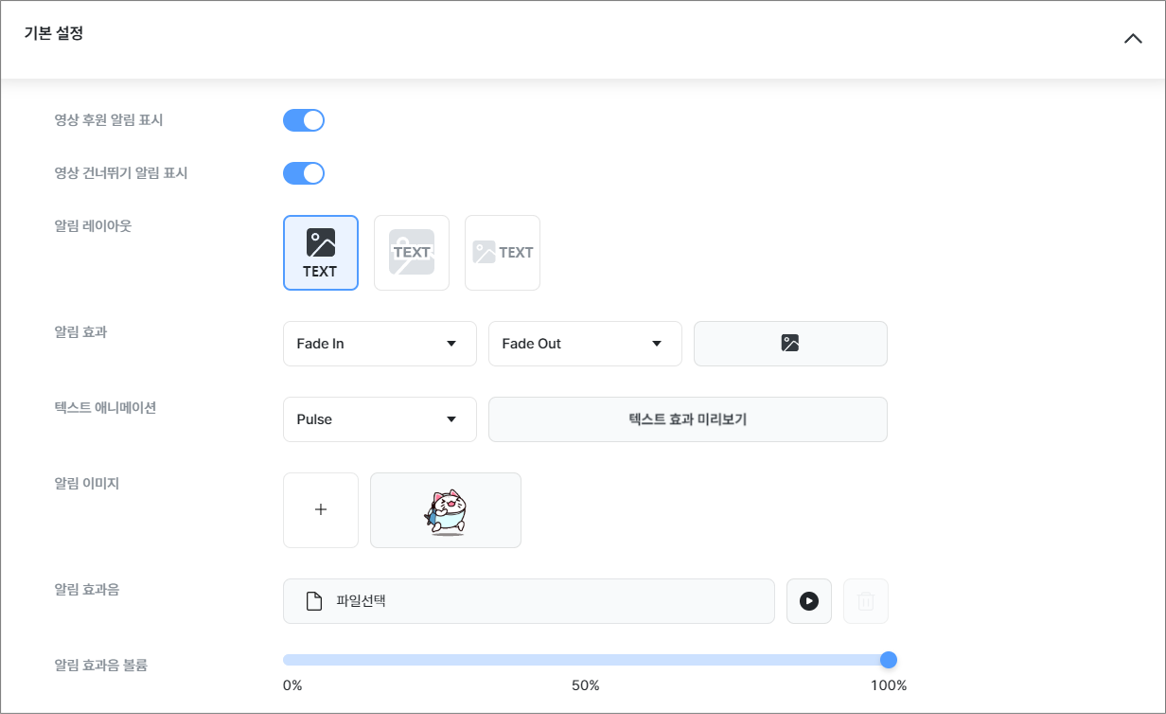Click the volume slider handle at 100%
The image size is (1166, 714).
888,660
